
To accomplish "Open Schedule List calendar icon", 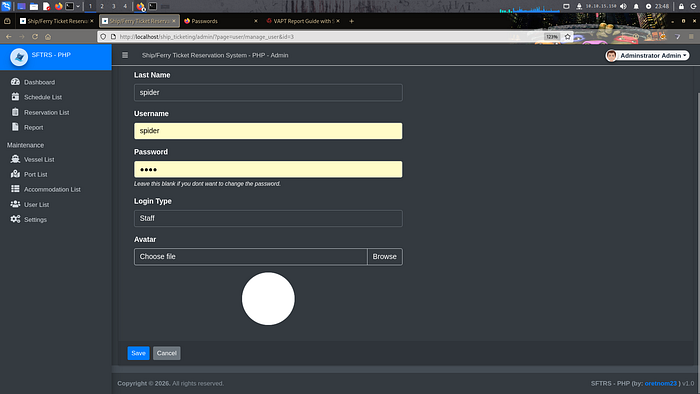I will (x=15, y=97).
